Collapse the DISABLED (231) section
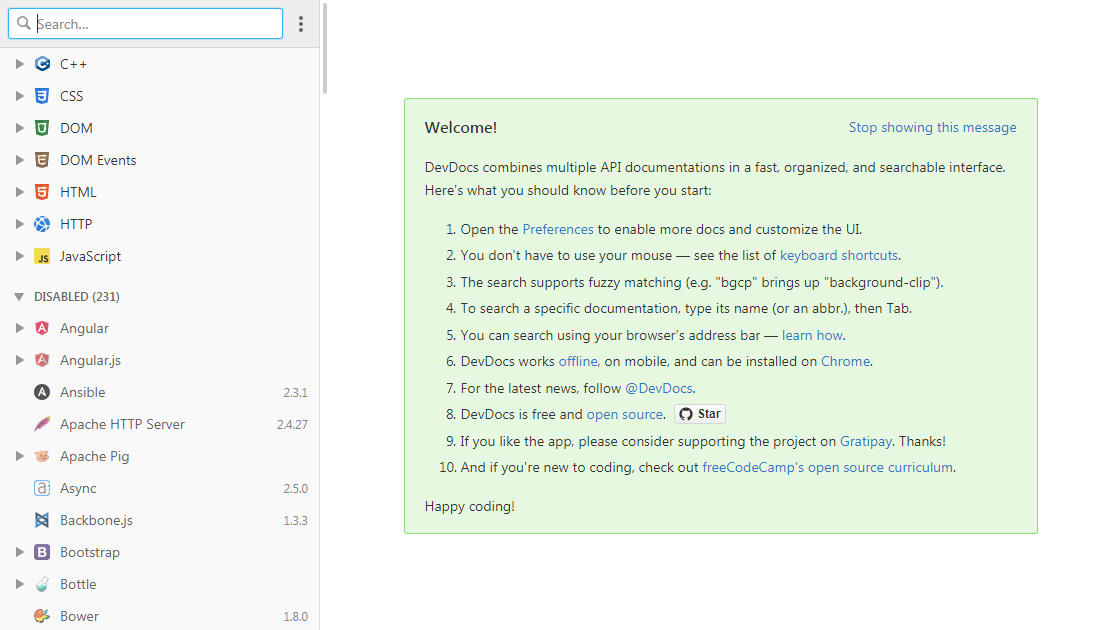This screenshot has height=630, width=1109. click(x=19, y=296)
